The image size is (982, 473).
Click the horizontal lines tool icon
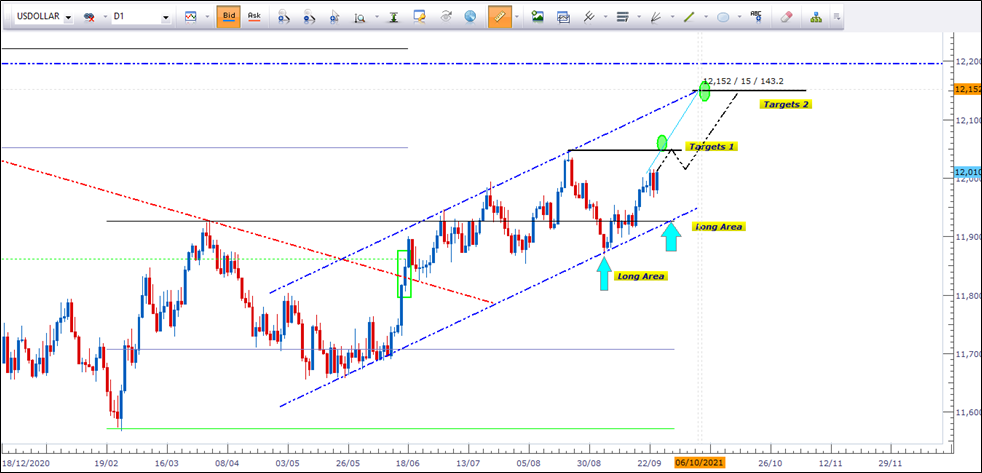(x=623, y=17)
